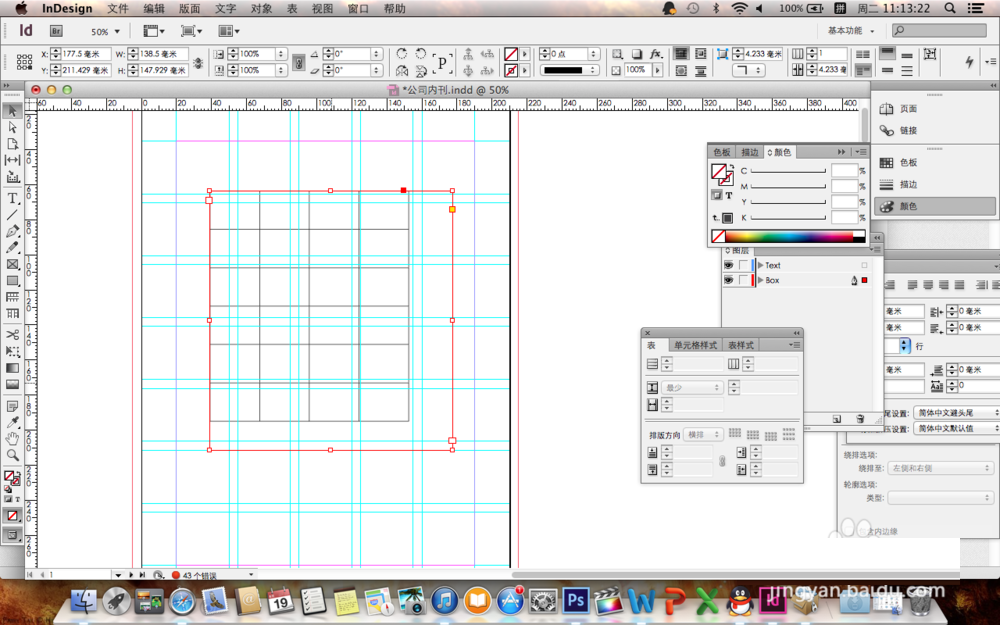Select the Eyedropper tool

click(13, 422)
